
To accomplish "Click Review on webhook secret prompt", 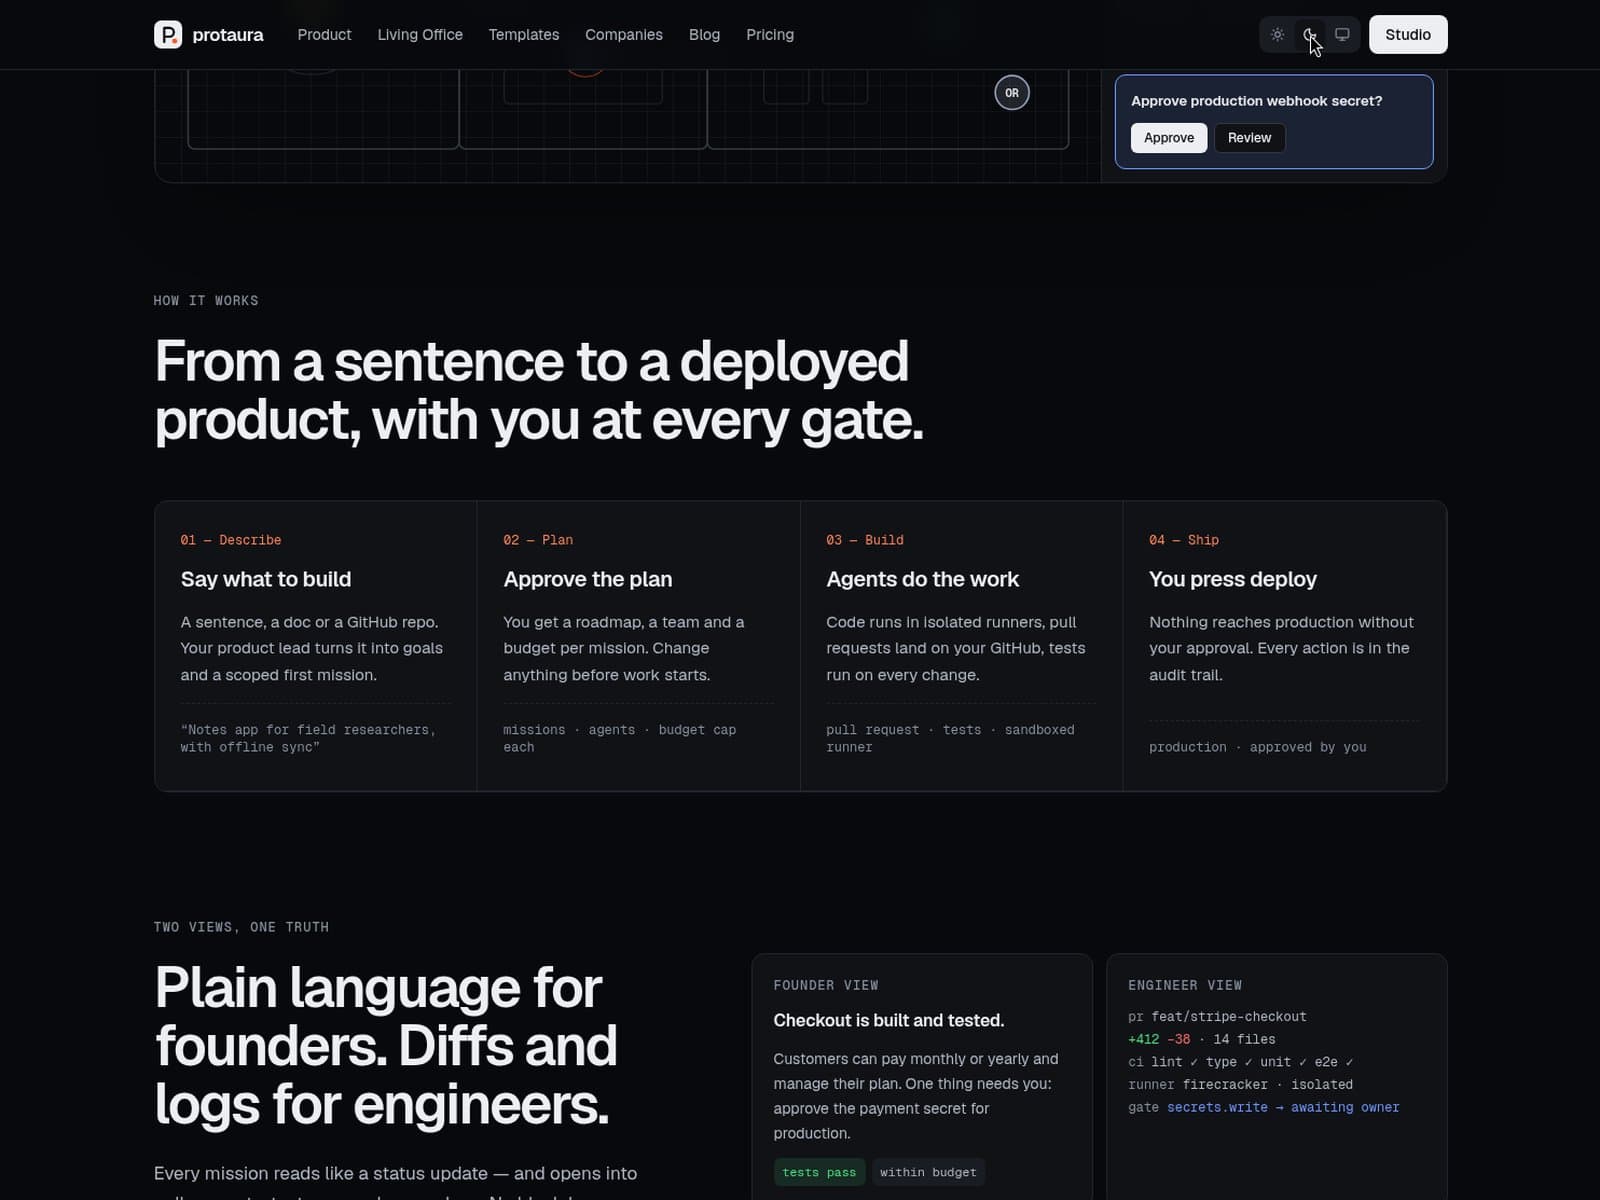I will (1249, 138).
